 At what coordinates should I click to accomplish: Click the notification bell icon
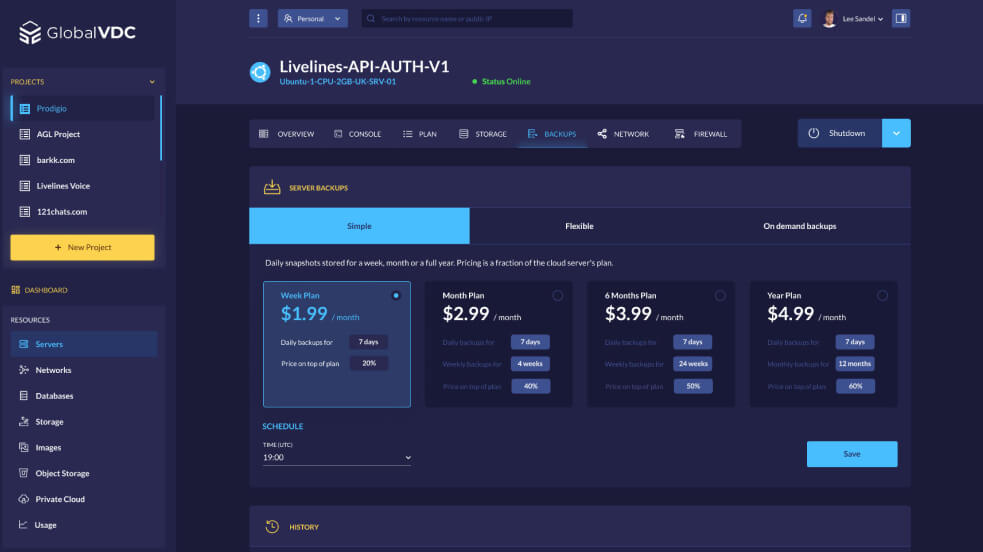[x=802, y=18]
